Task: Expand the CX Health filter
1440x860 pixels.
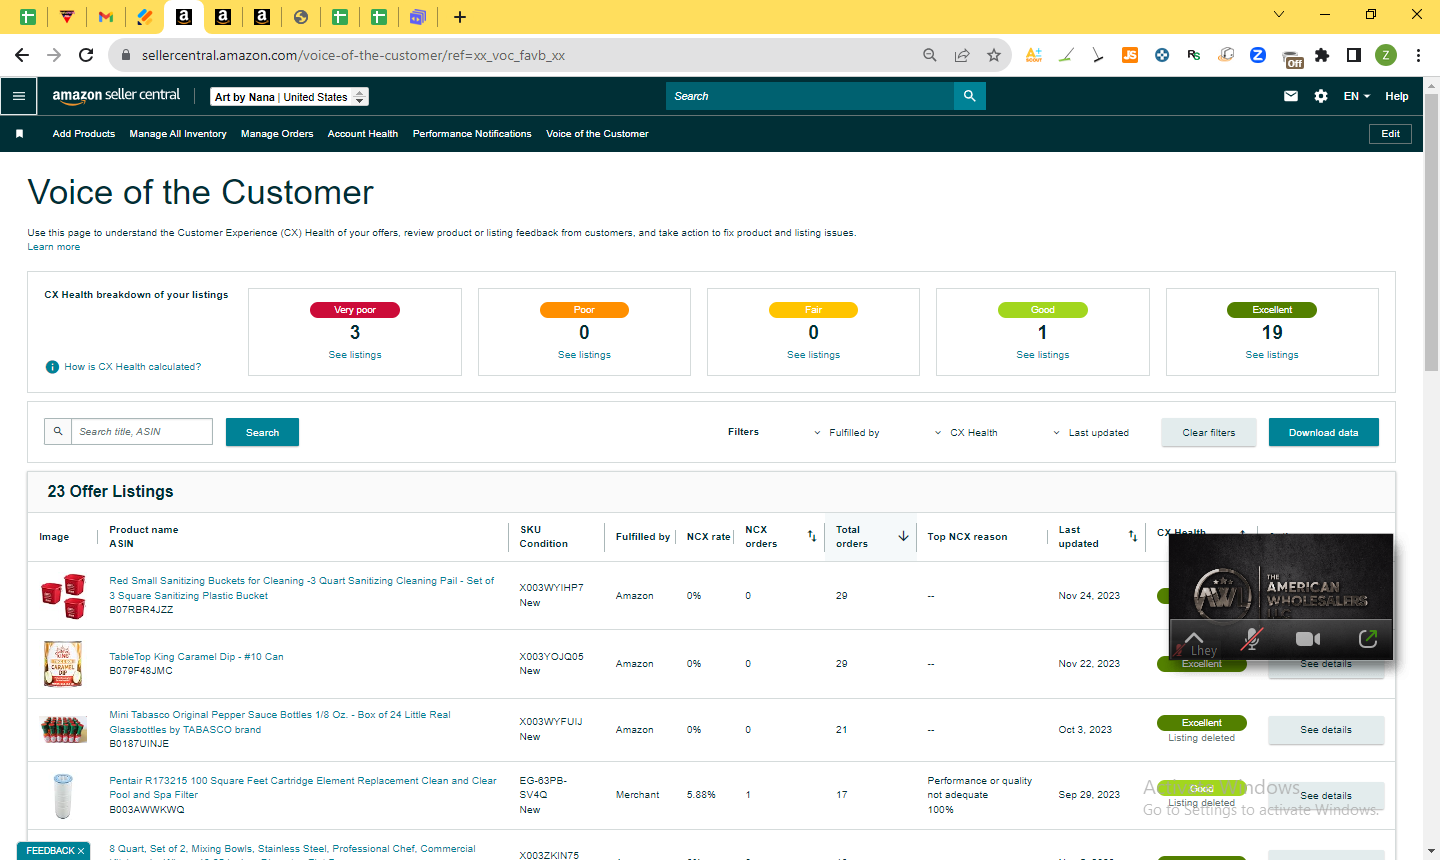Action: tap(966, 433)
